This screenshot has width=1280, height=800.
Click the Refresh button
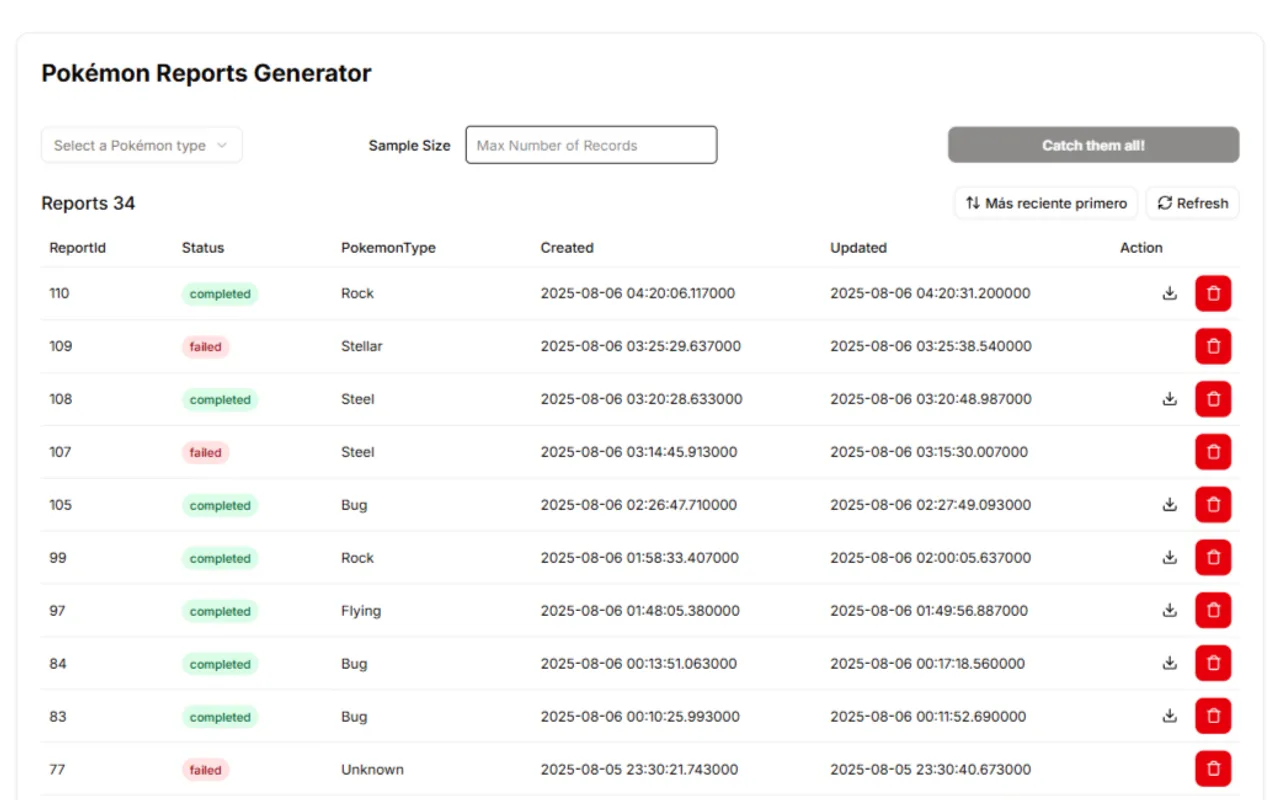point(1192,203)
